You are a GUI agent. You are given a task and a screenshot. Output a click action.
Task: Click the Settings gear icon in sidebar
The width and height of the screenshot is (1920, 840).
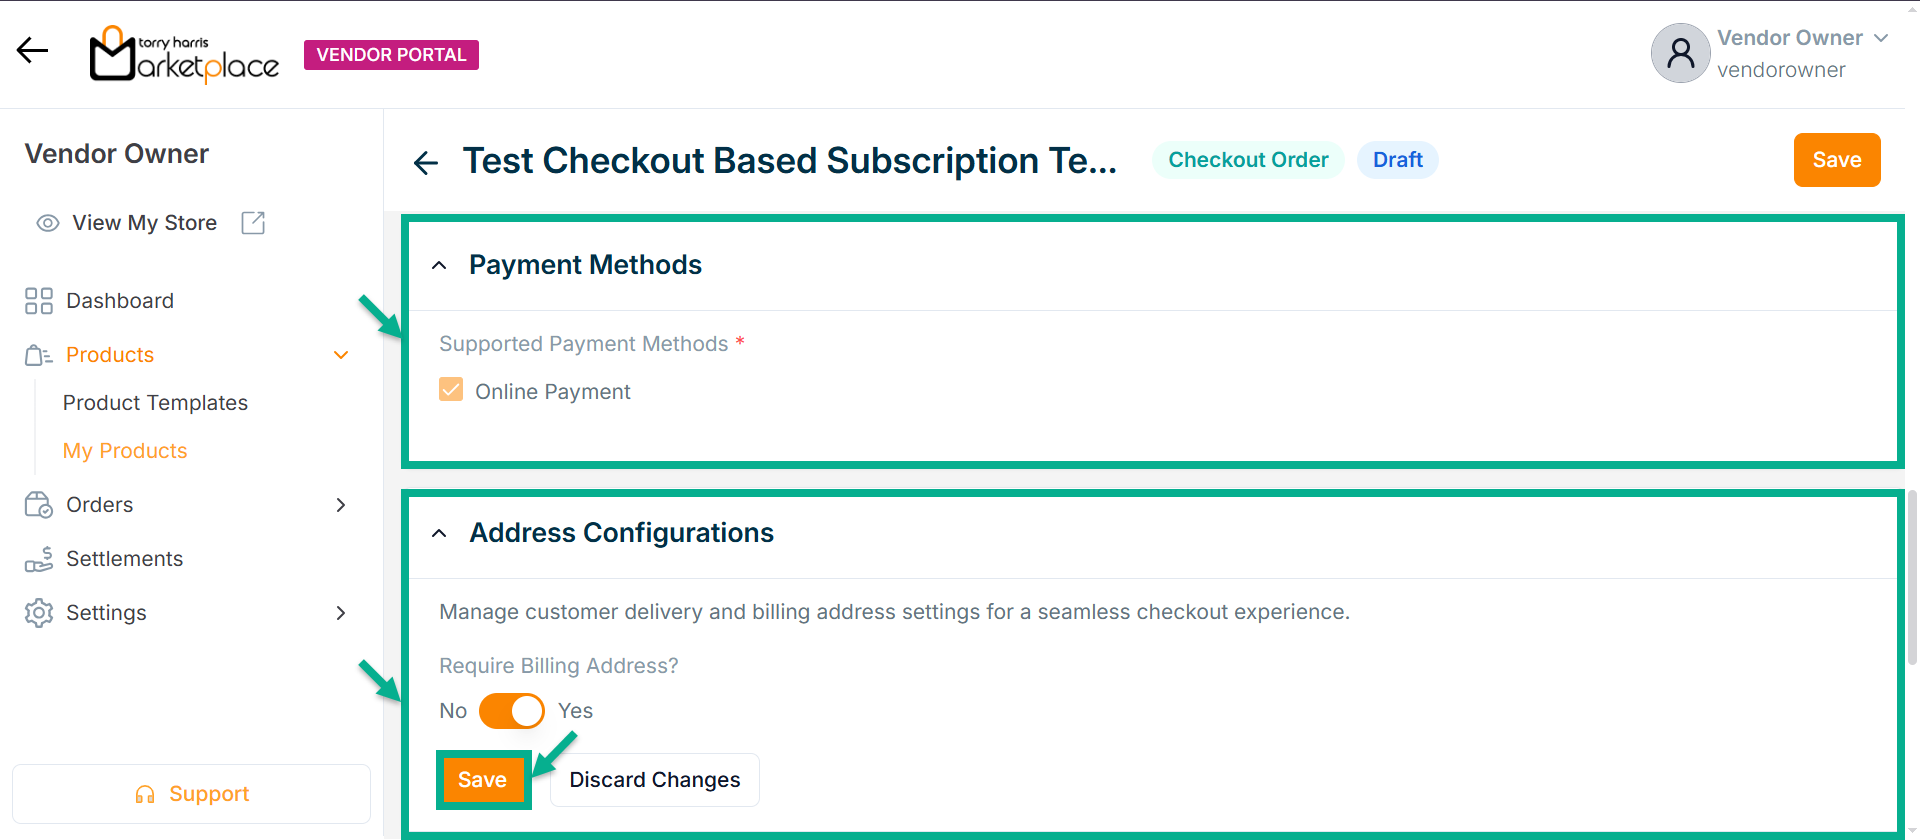(39, 613)
